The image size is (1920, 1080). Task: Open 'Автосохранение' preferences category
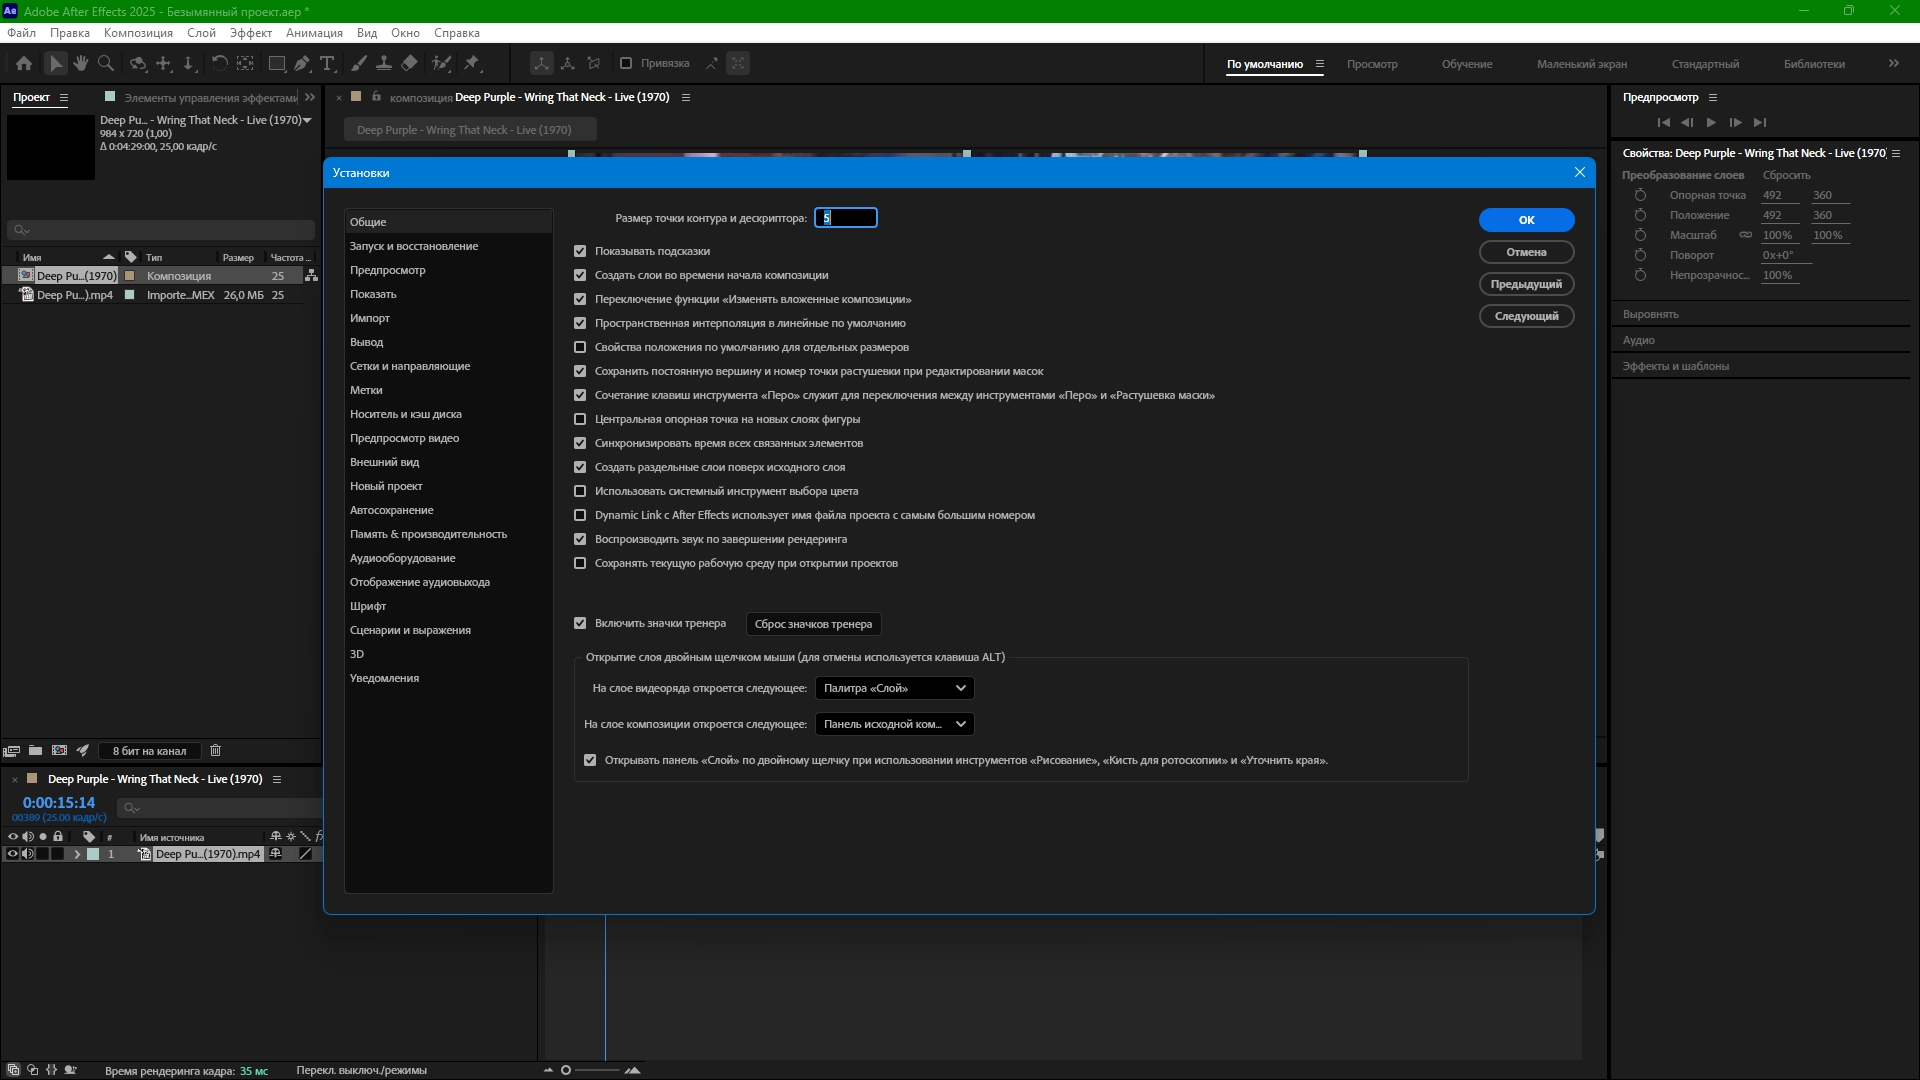(391, 510)
